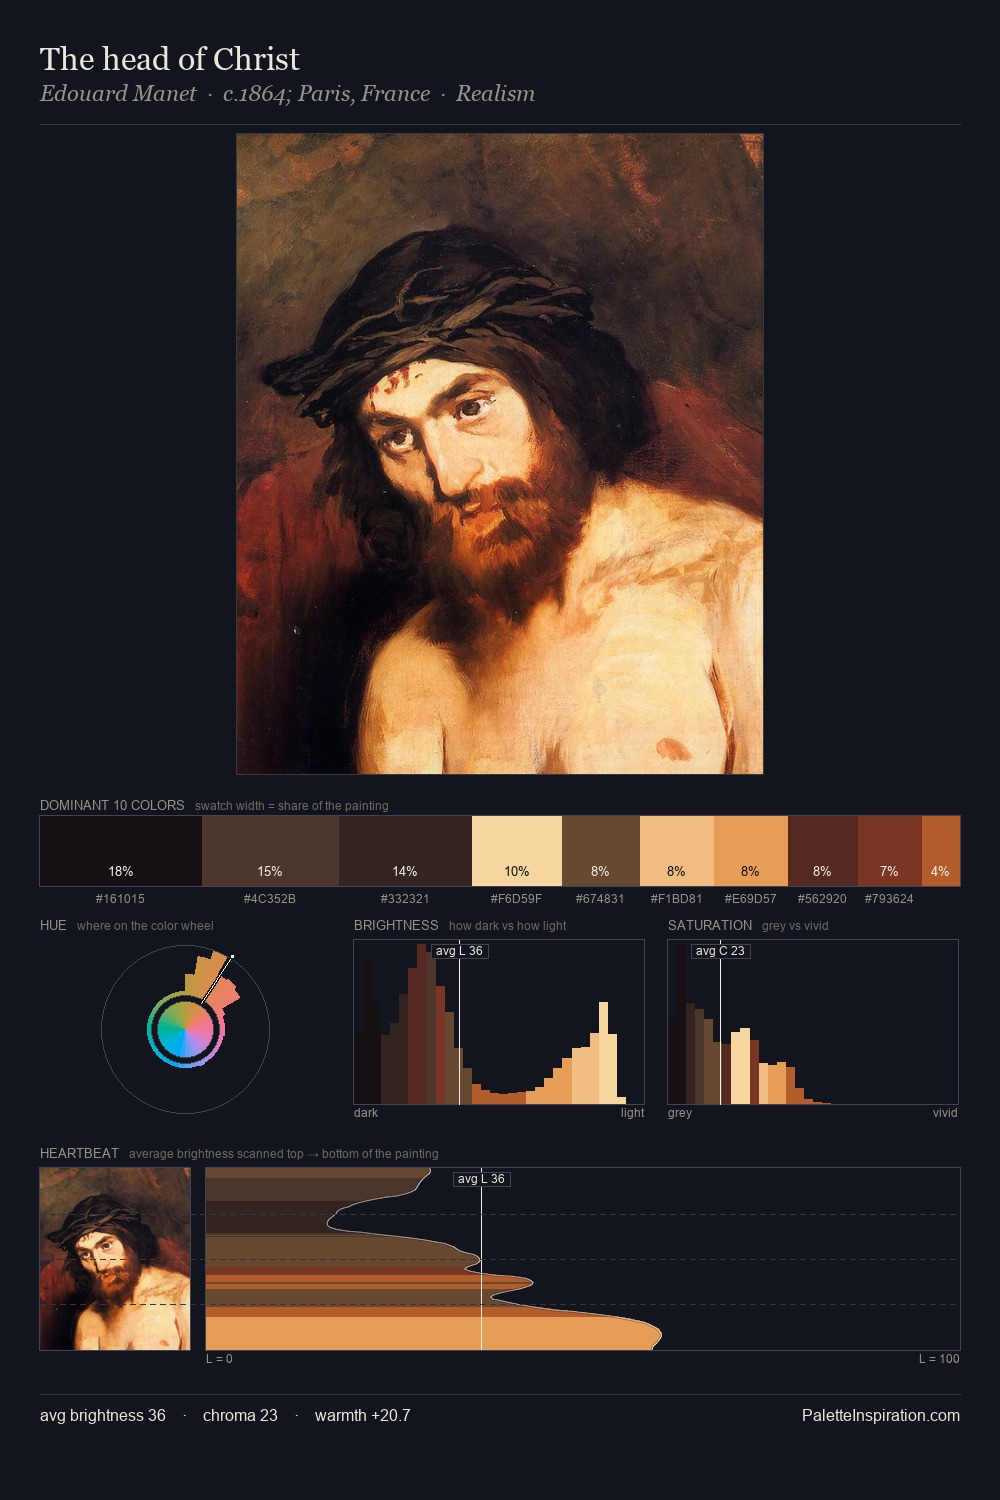Click the hex code #161015
The width and height of the screenshot is (1000, 1500).
point(120,899)
